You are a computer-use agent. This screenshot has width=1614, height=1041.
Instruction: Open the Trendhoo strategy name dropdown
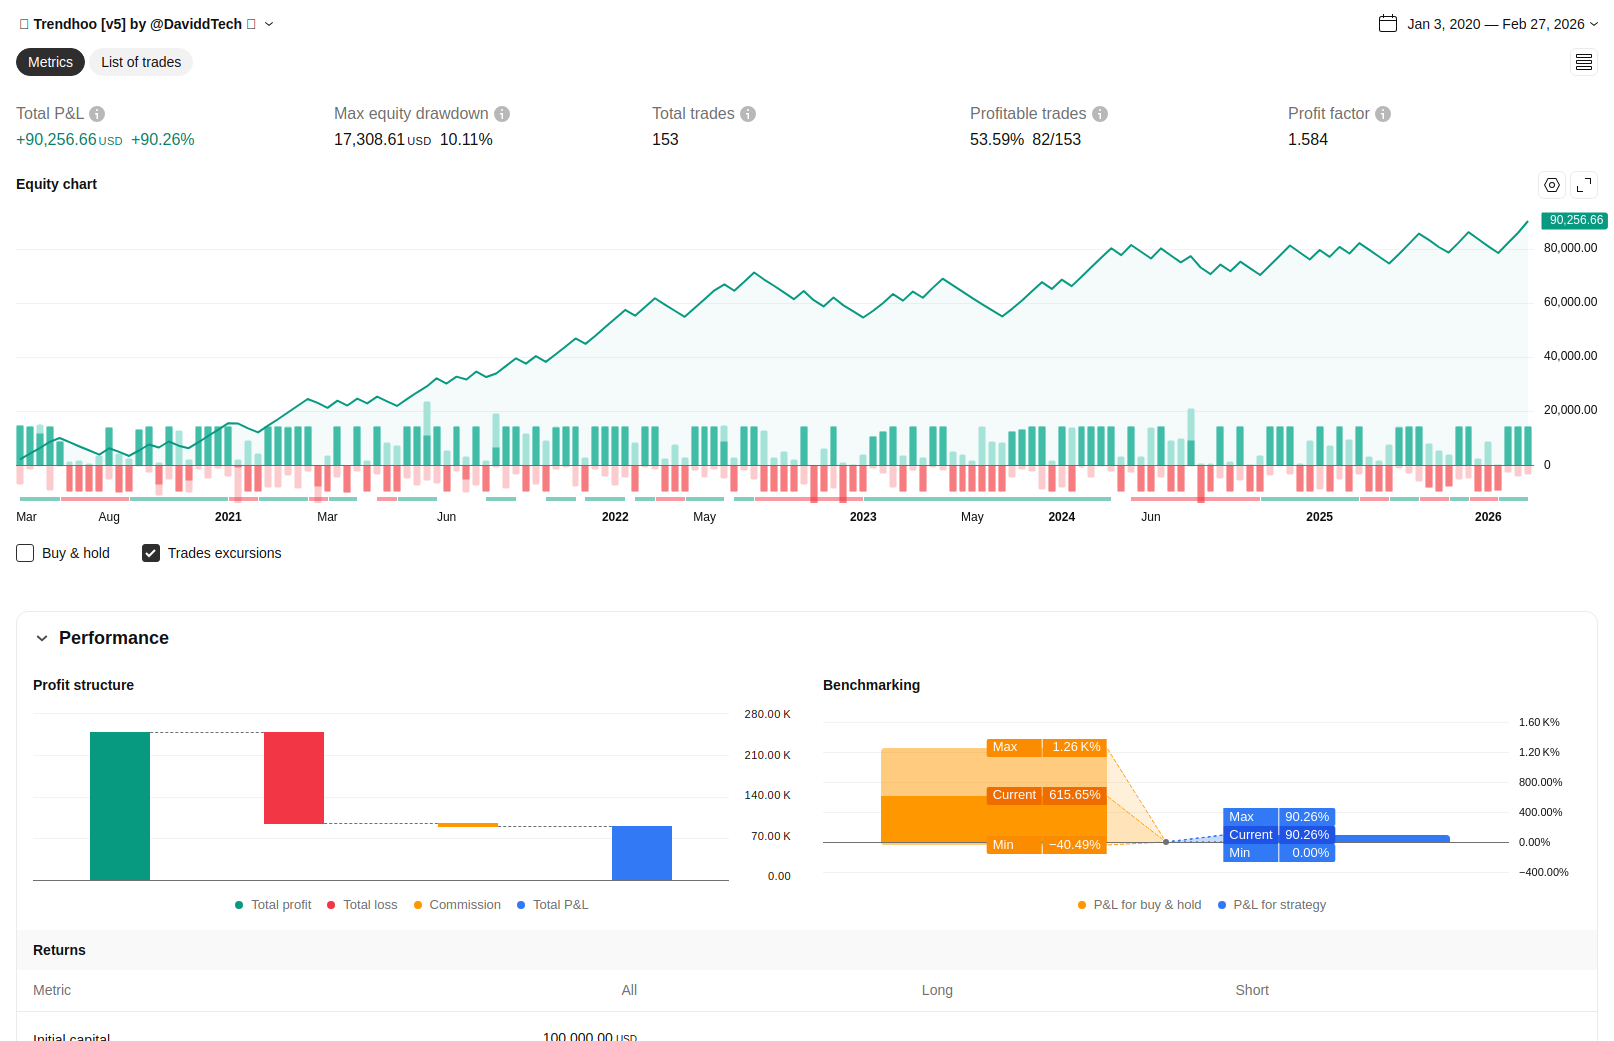[269, 24]
